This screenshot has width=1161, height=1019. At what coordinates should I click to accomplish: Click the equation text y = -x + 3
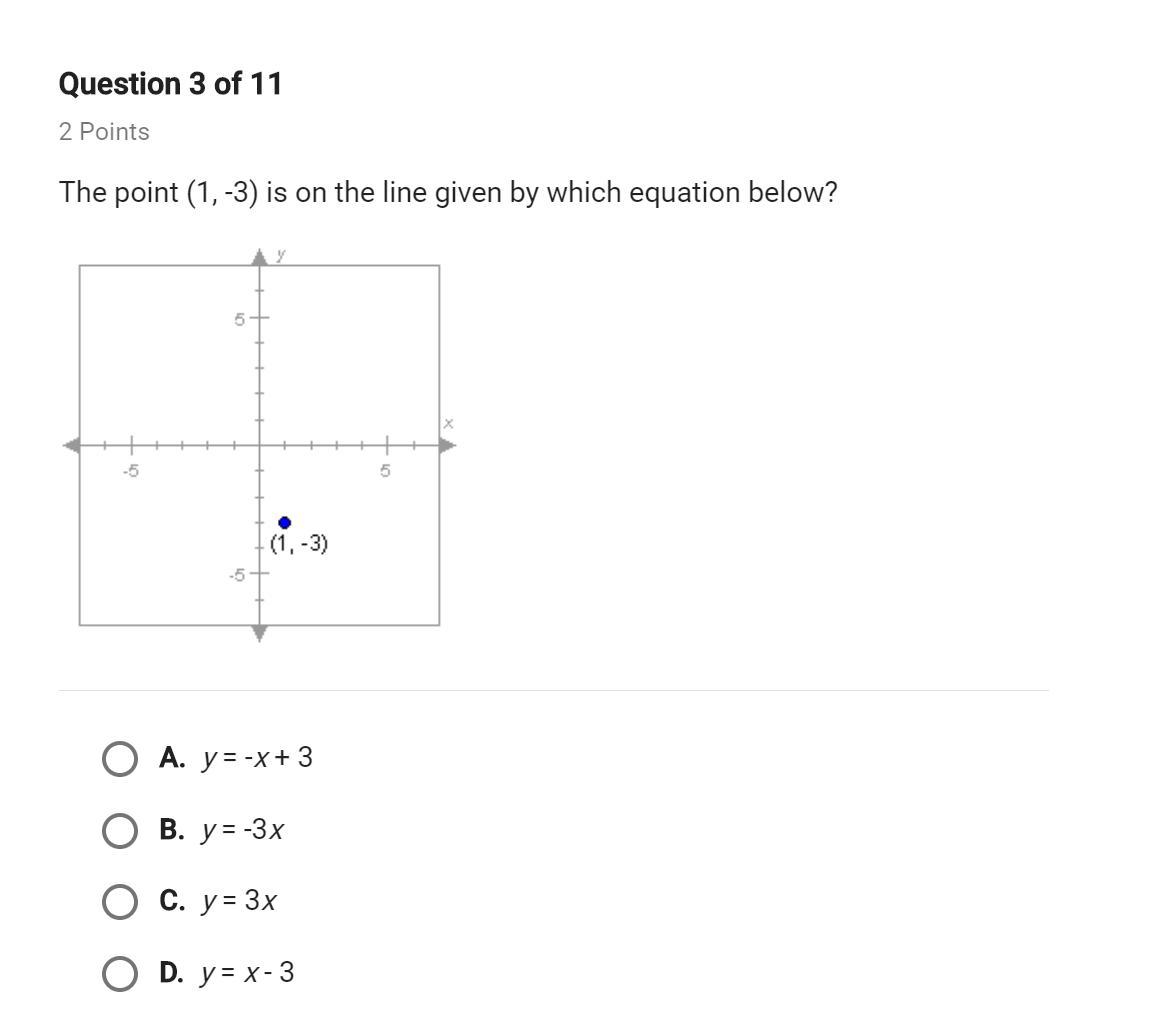pos(257,758)
